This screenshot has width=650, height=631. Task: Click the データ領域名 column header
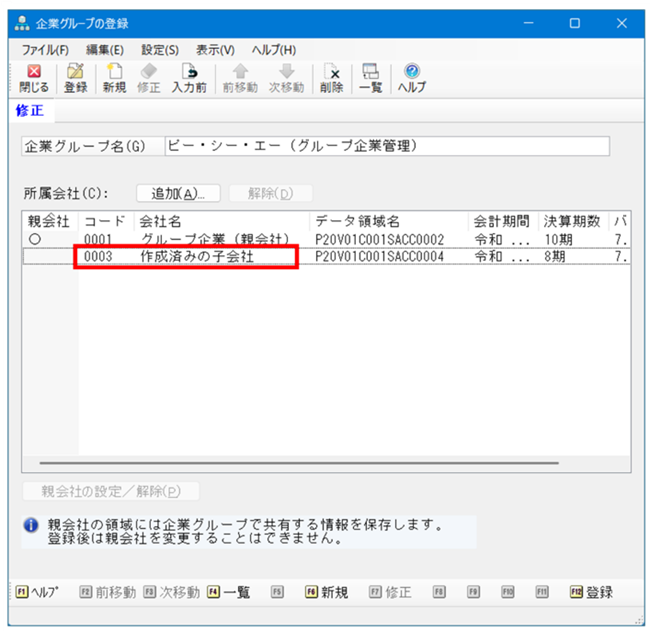click(389, 221)
